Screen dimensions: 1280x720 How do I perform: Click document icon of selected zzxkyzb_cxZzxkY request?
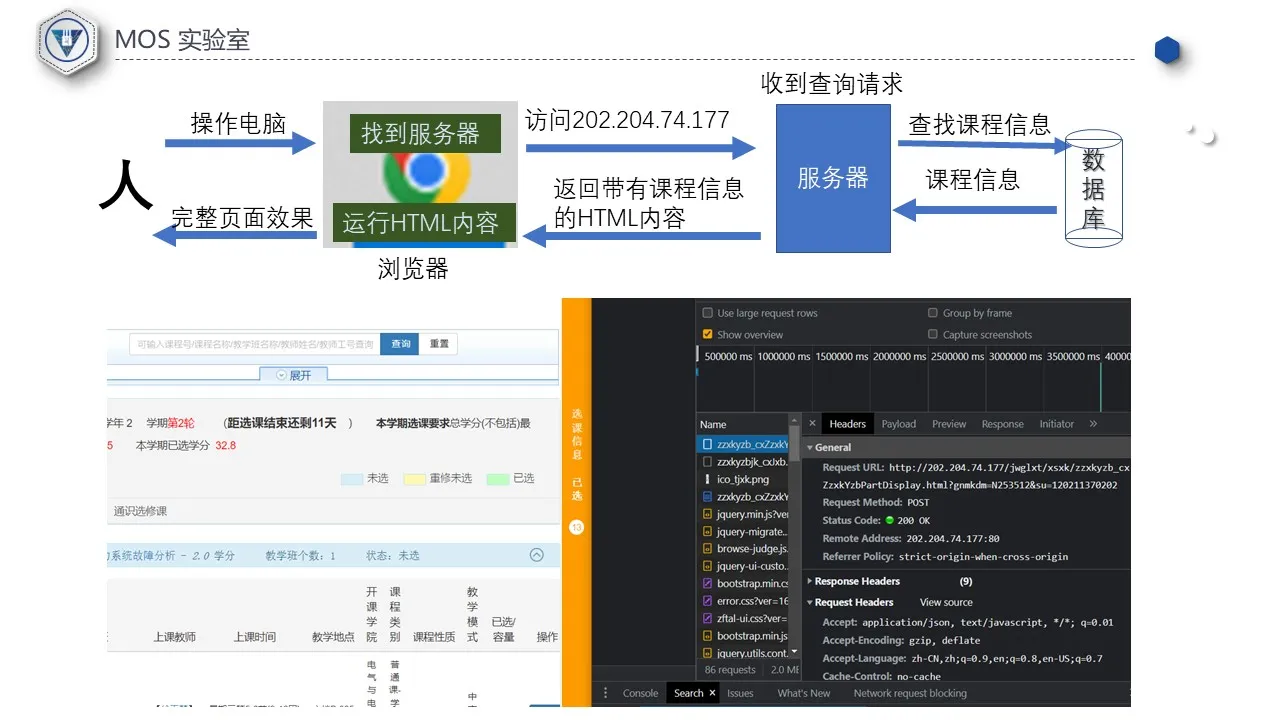[706, 444]
